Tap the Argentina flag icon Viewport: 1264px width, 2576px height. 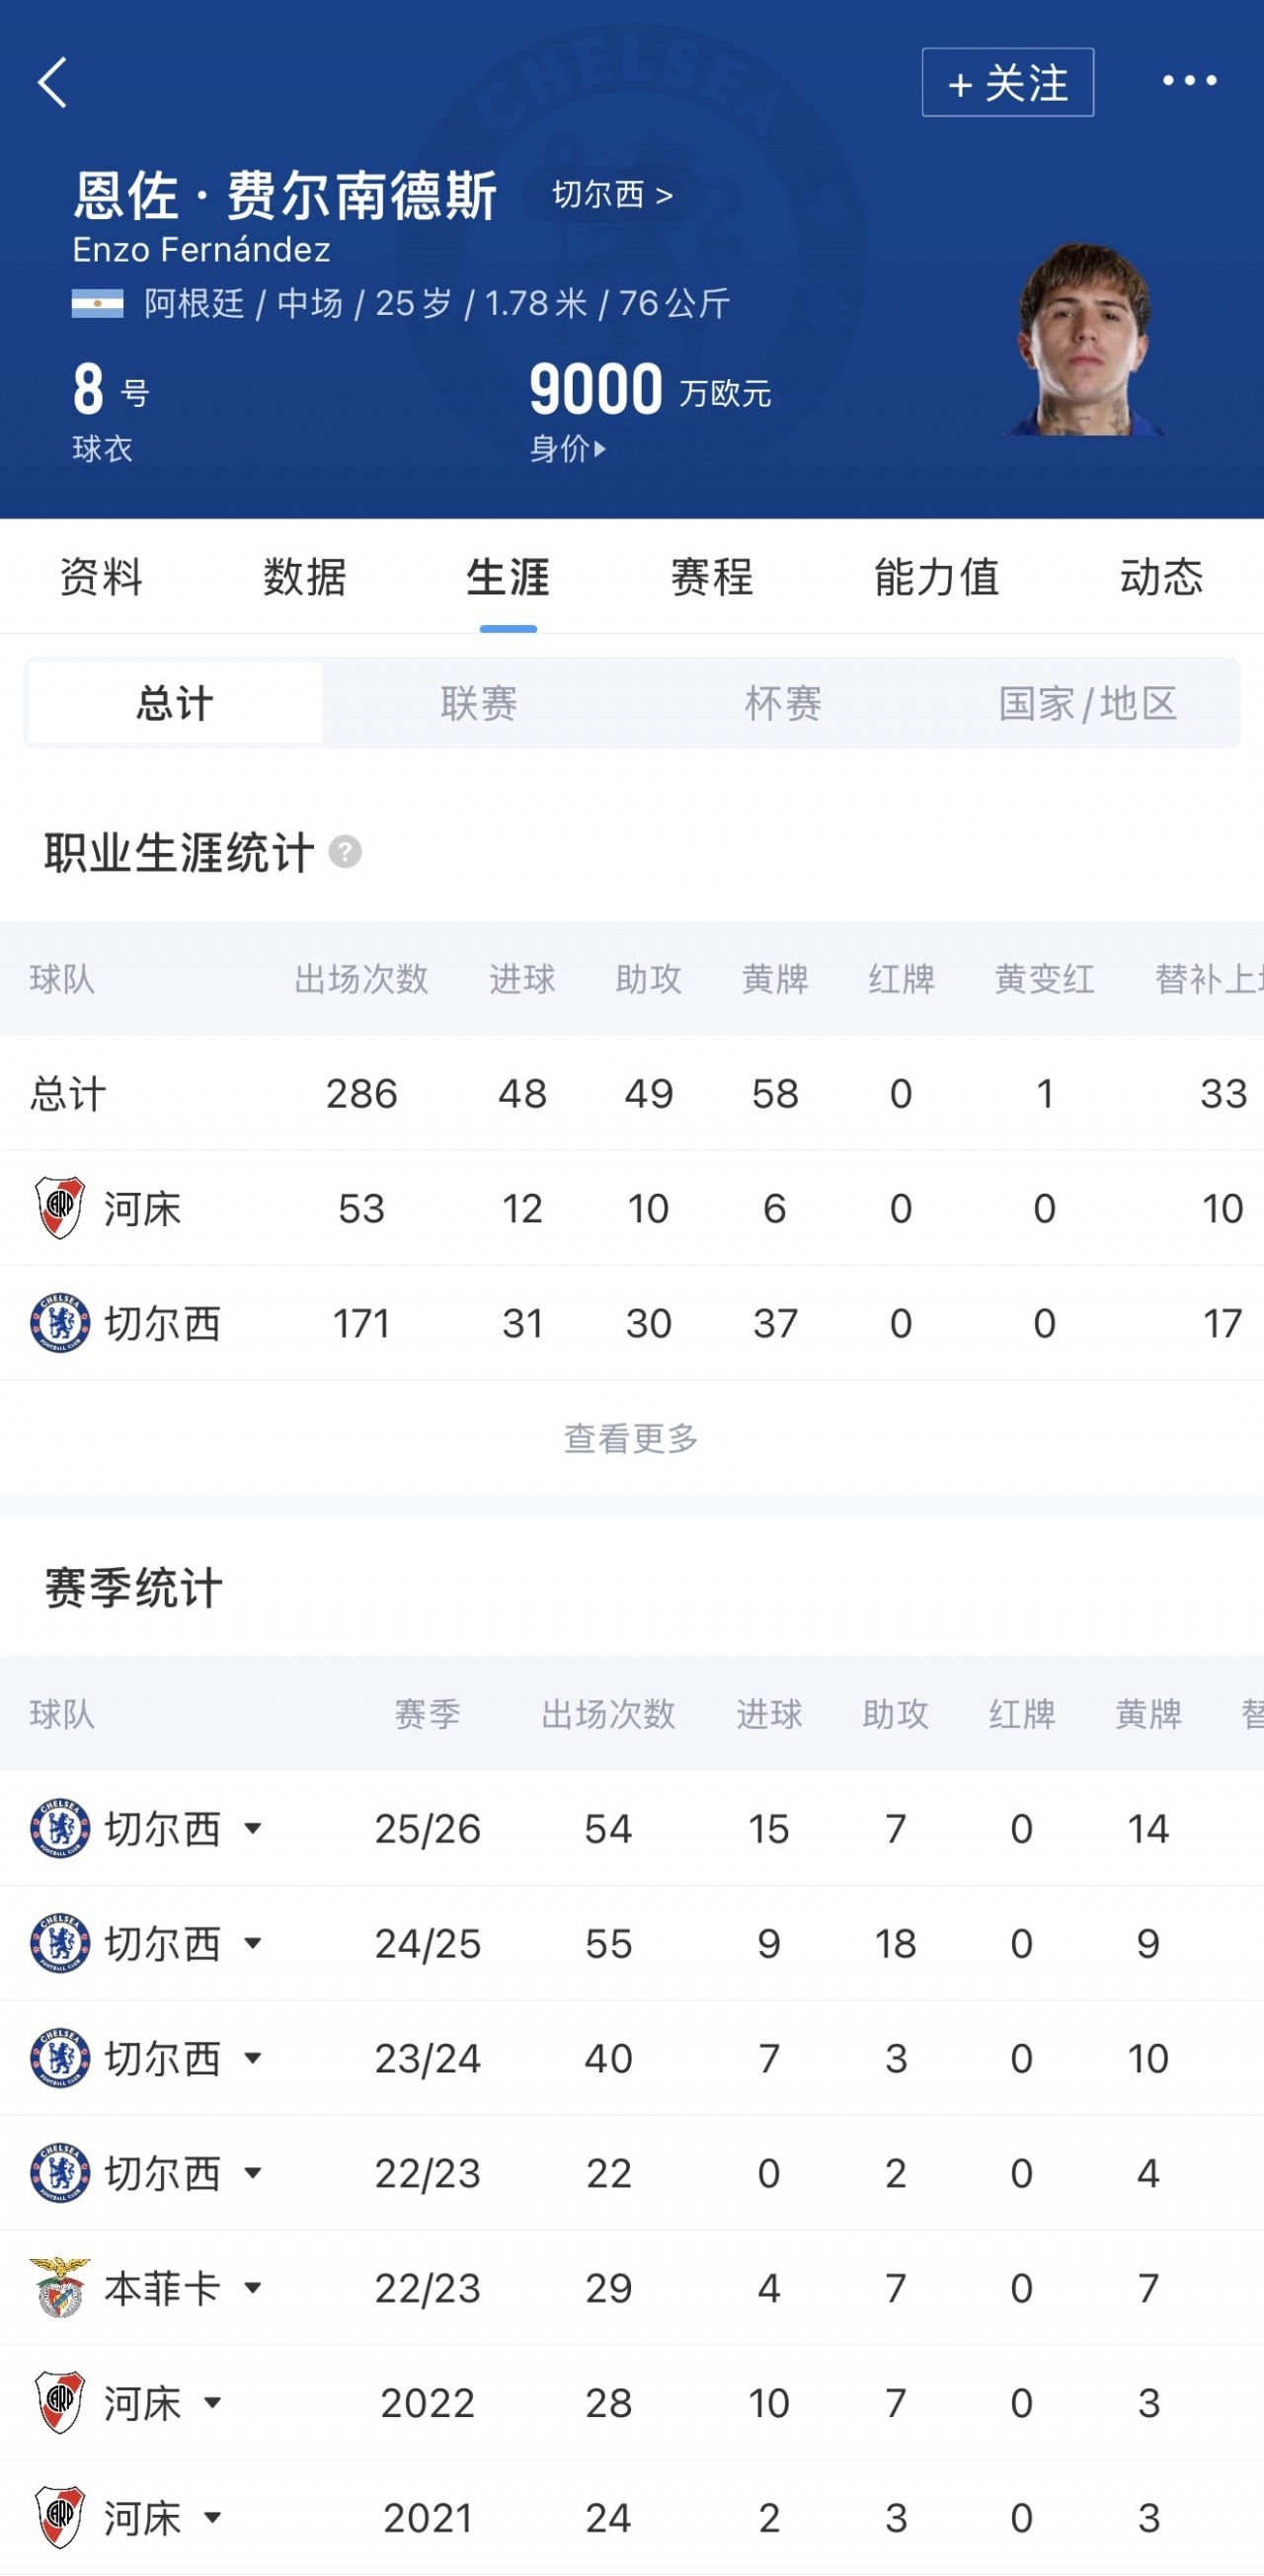97,303
